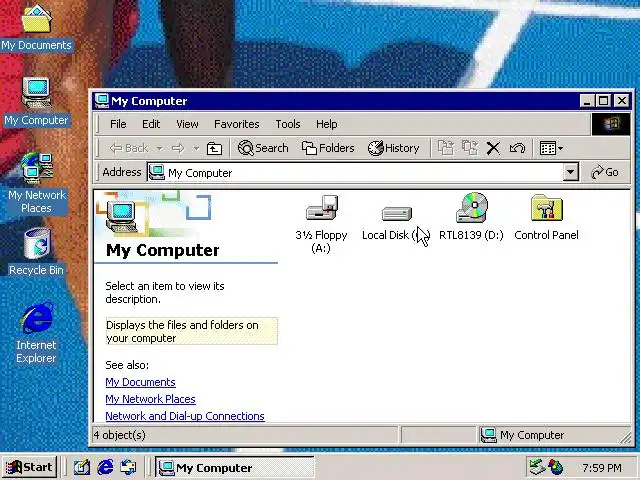This screenshot has height=480, width=640.
Task: Open the View menu
Action: click(x=187, y=124)
